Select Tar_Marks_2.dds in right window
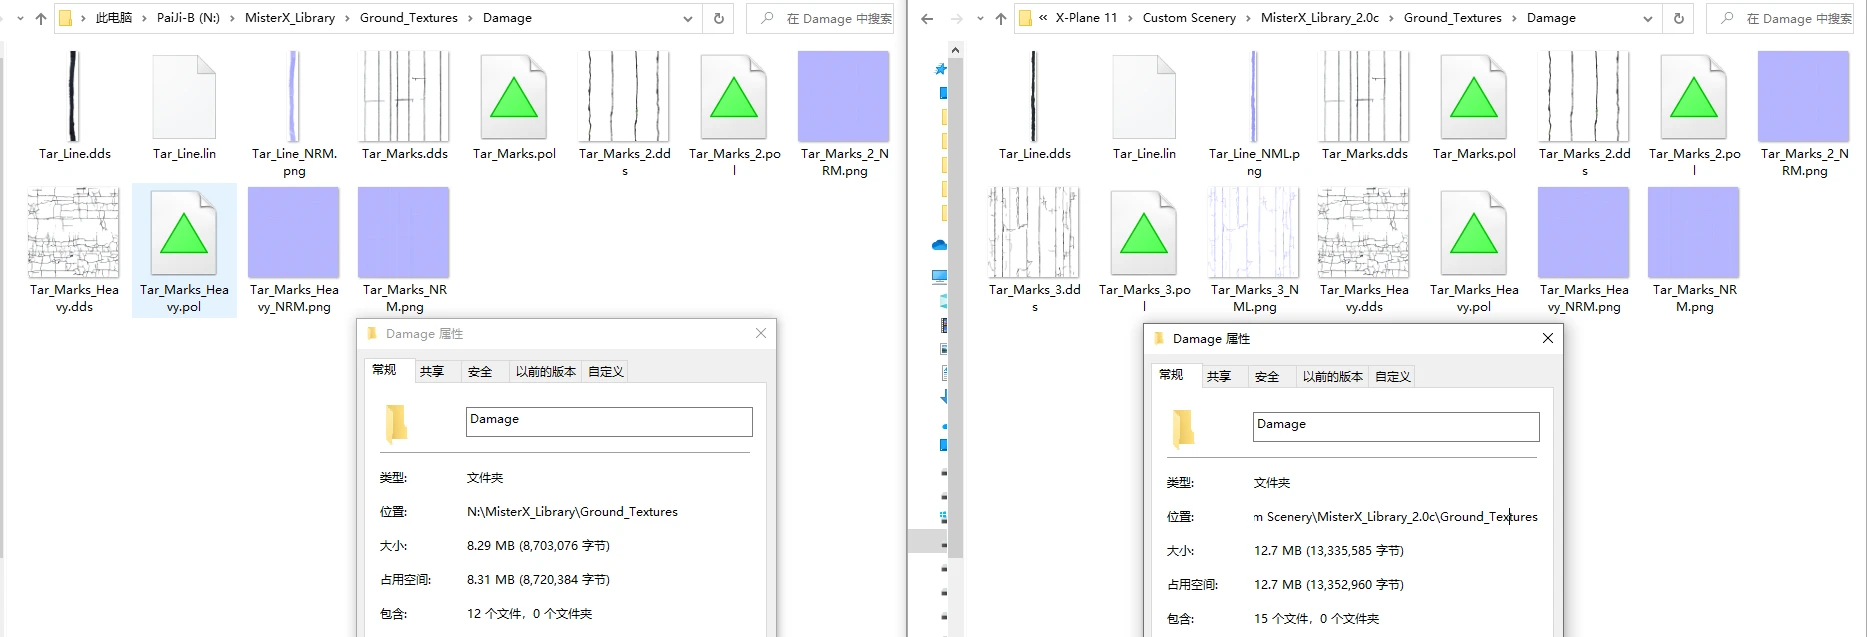 [x=1584, y=114]
